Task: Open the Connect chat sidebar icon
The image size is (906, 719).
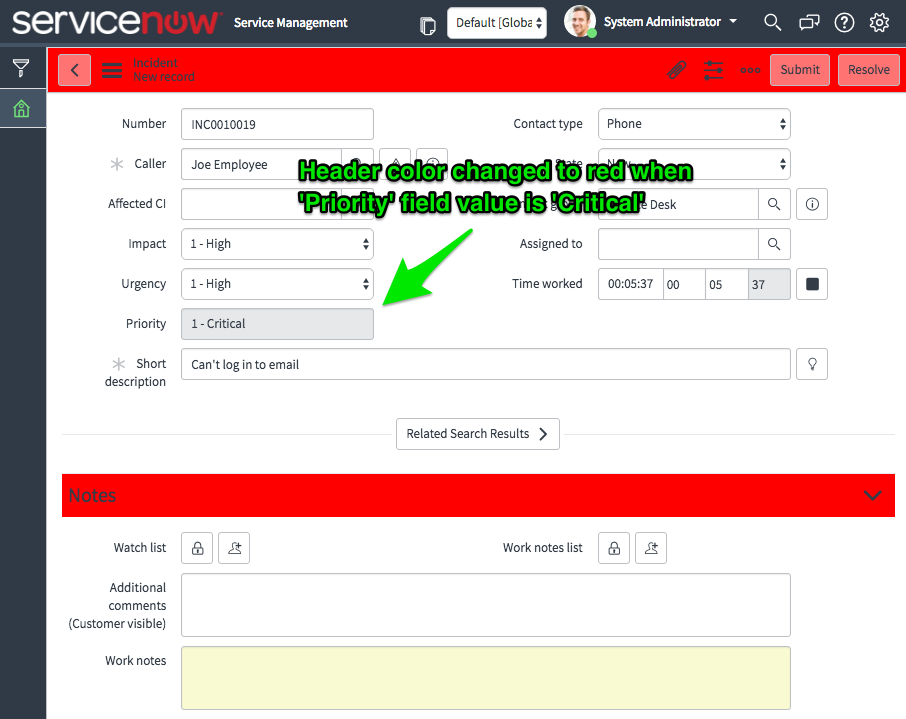Action: [809, 22]
